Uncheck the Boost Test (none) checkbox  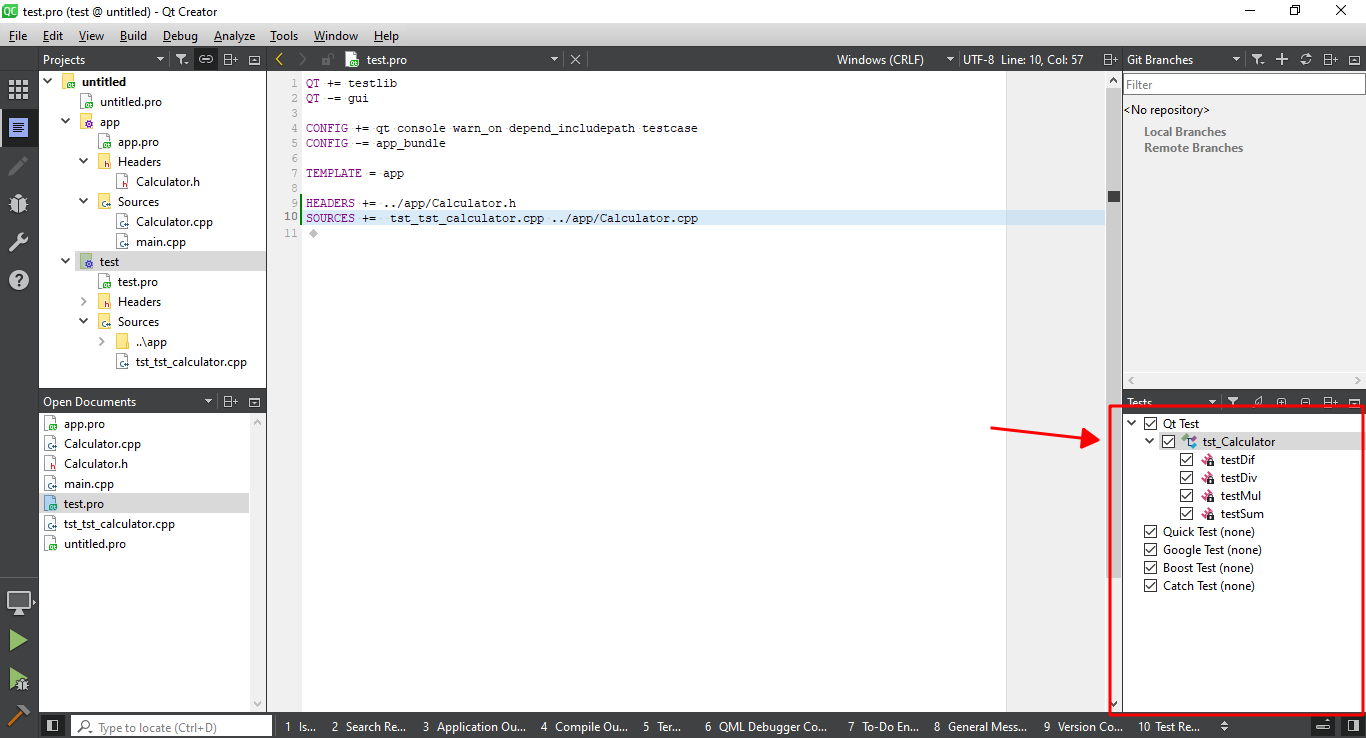(x=1150, y=568)
